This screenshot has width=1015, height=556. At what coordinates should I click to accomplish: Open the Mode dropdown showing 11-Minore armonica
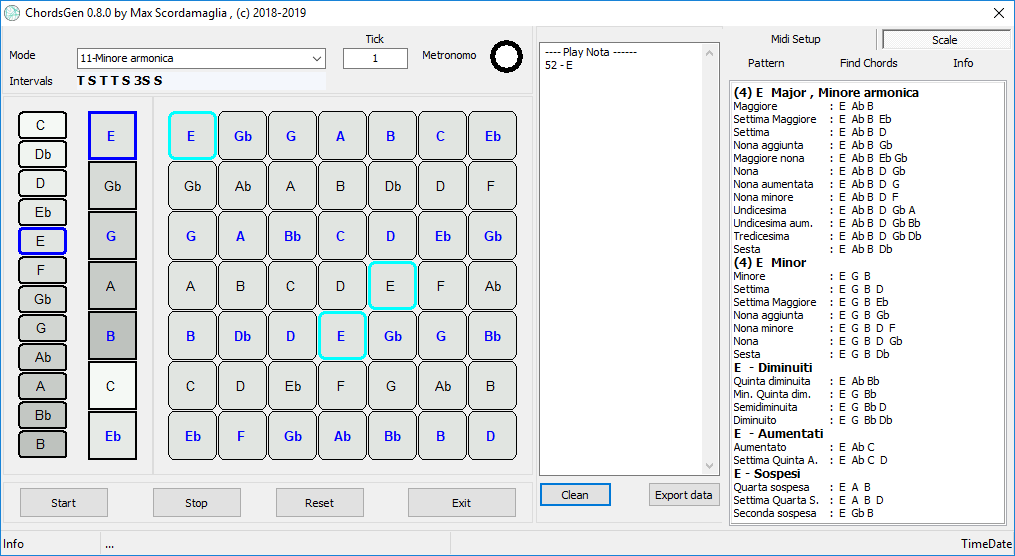(201, 58)
